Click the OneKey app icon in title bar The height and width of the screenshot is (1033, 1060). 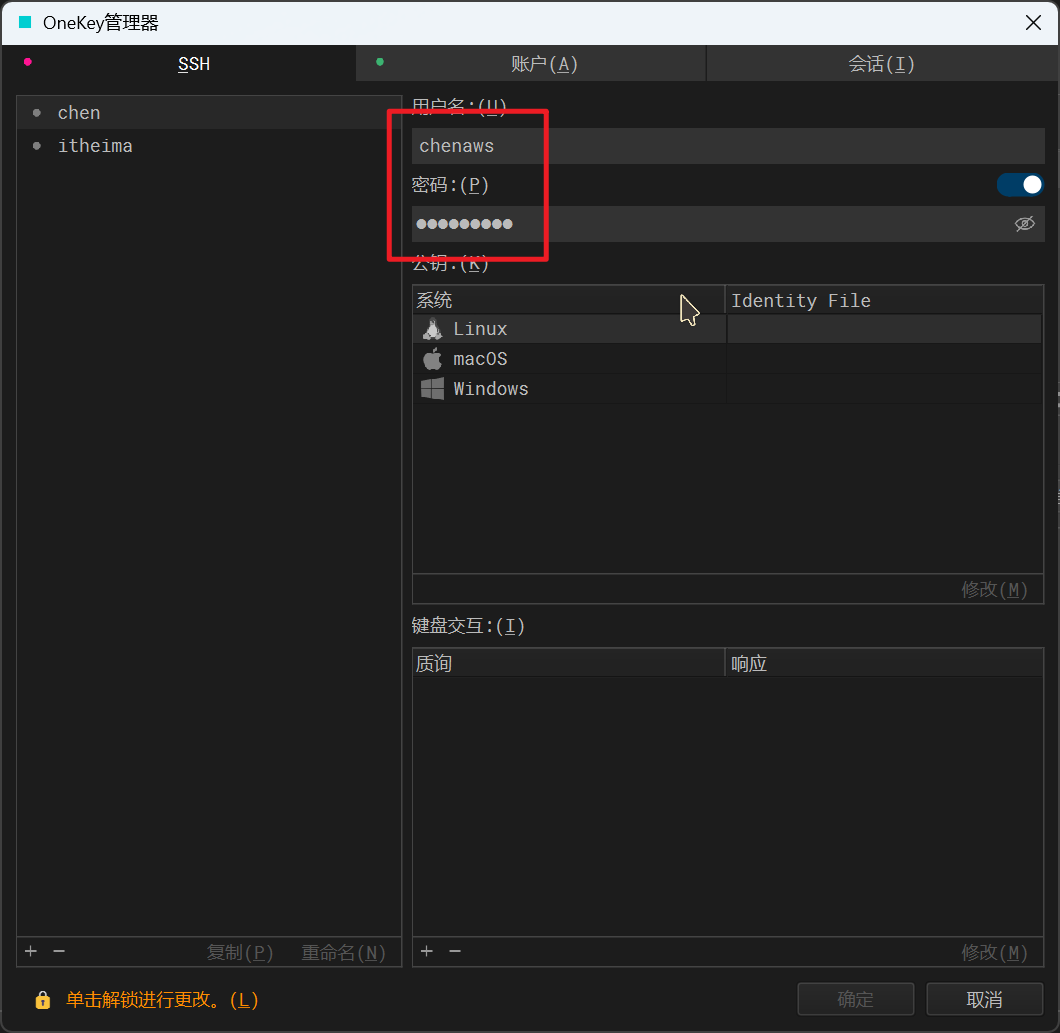click(x=25, y=22)
